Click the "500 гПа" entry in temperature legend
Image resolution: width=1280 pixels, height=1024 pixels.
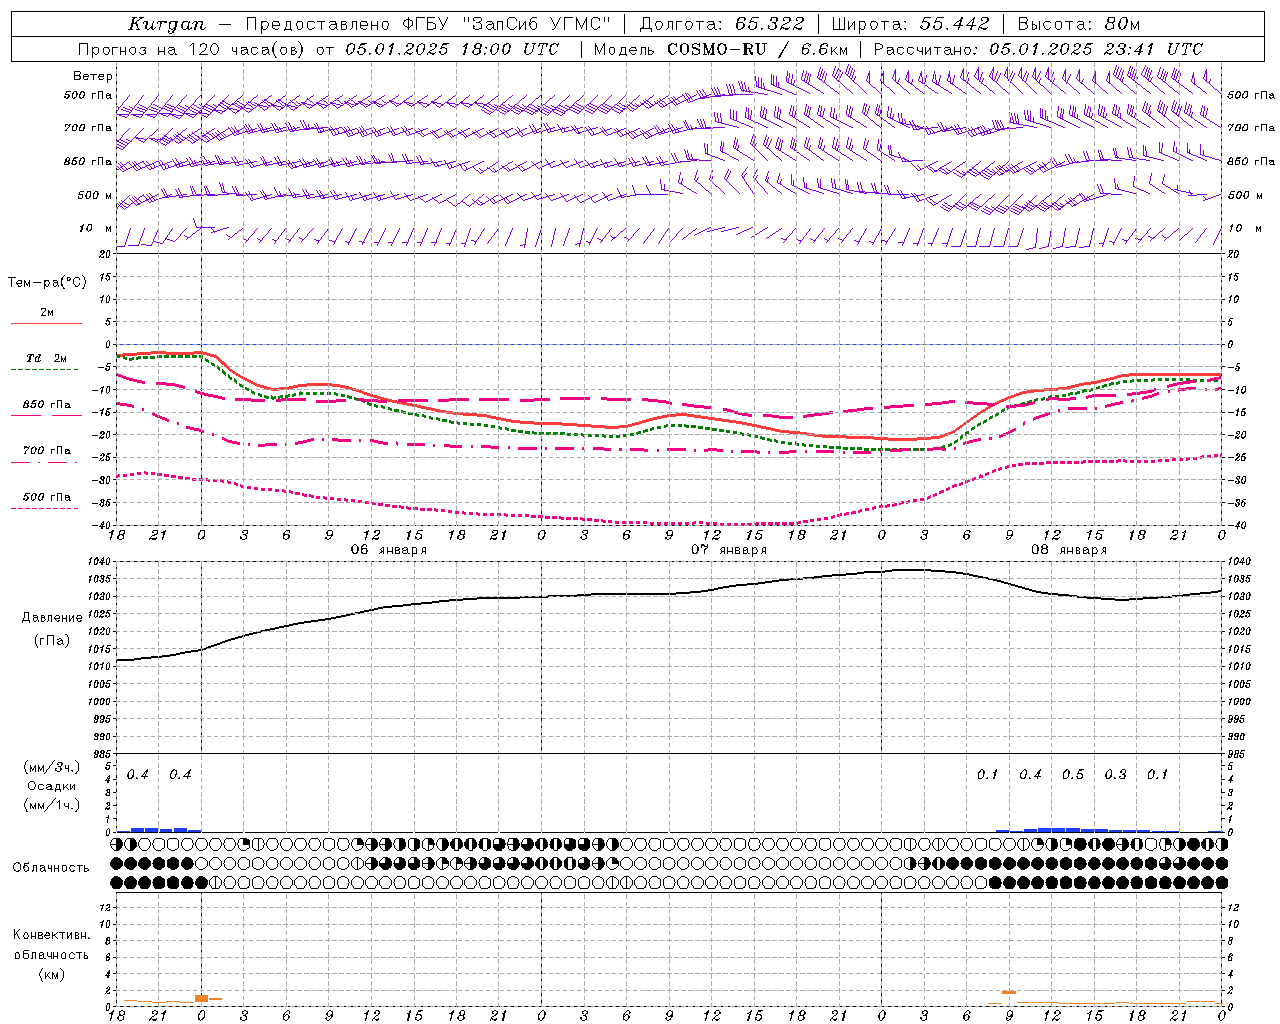[x=47, y=497]
